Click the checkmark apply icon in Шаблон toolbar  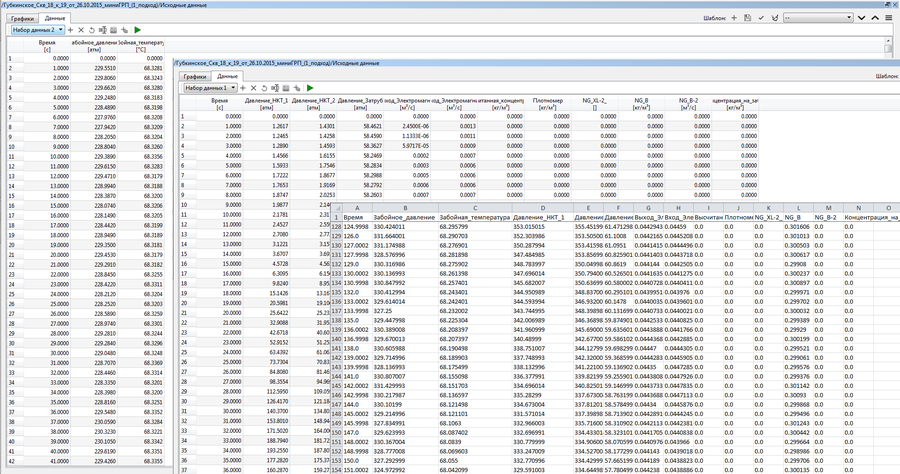click(760, 18)
